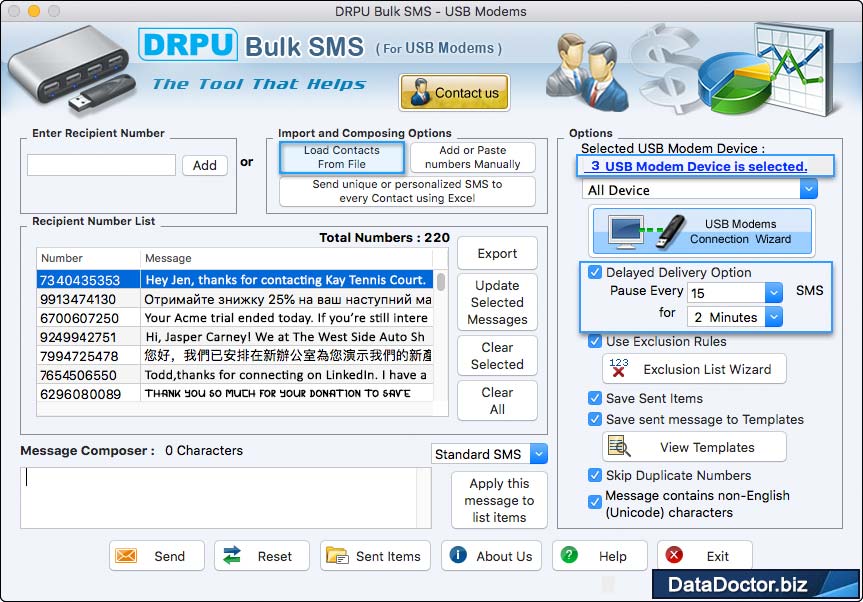
Task: Click the DataDoctor.biz banner
Action: click(x=756, y=584)
